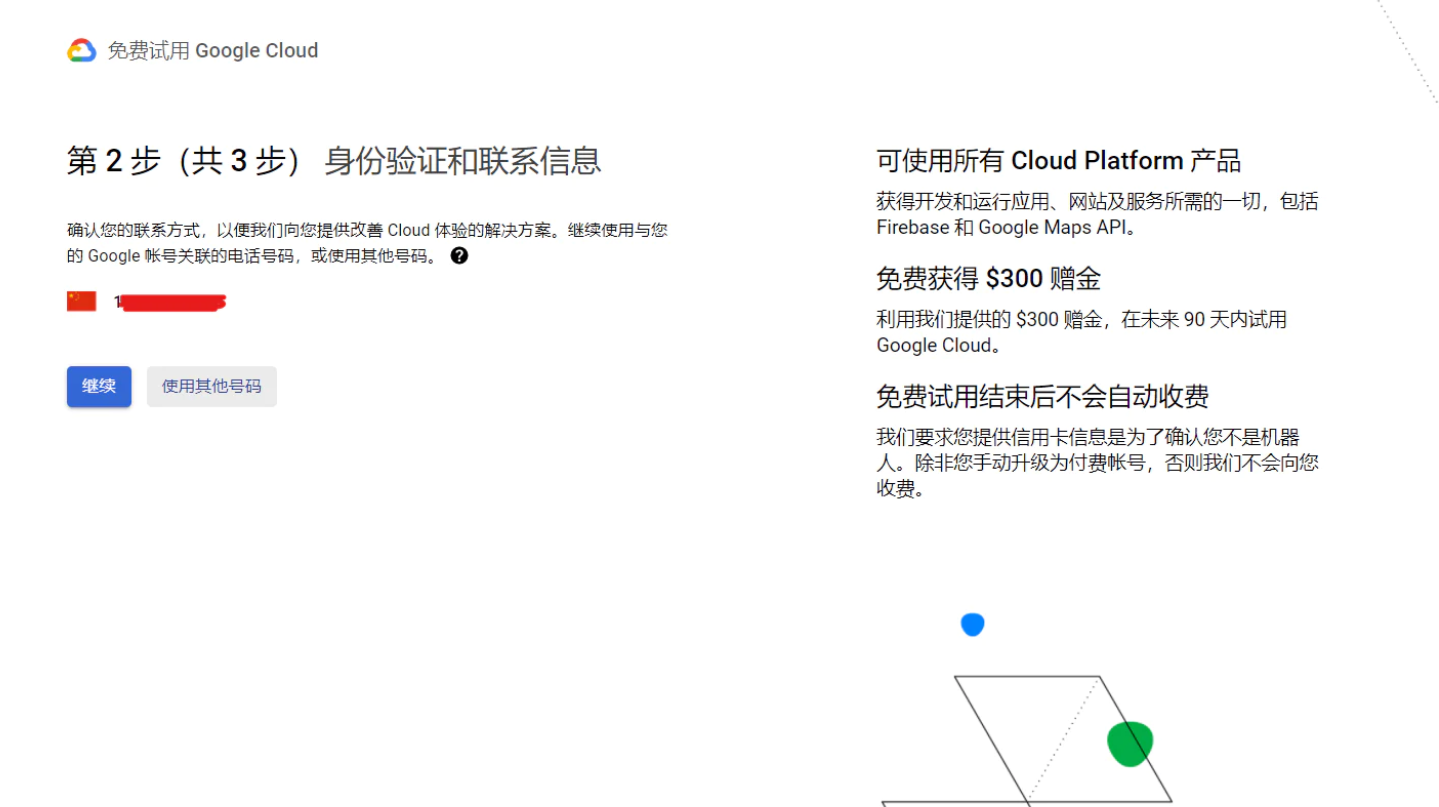Click the 90 天内试用 Google Cloud paragraph

(x=1080, y=332)
